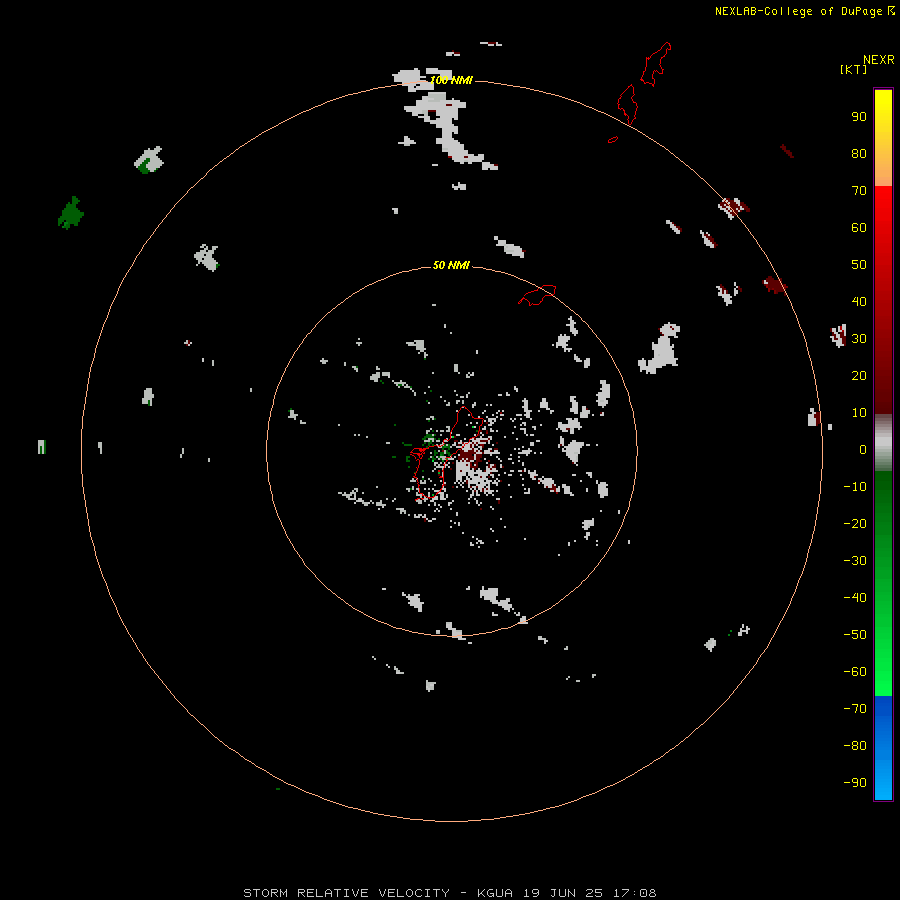Pick the yellow band atop the color bar

click(x=883, y=138)
